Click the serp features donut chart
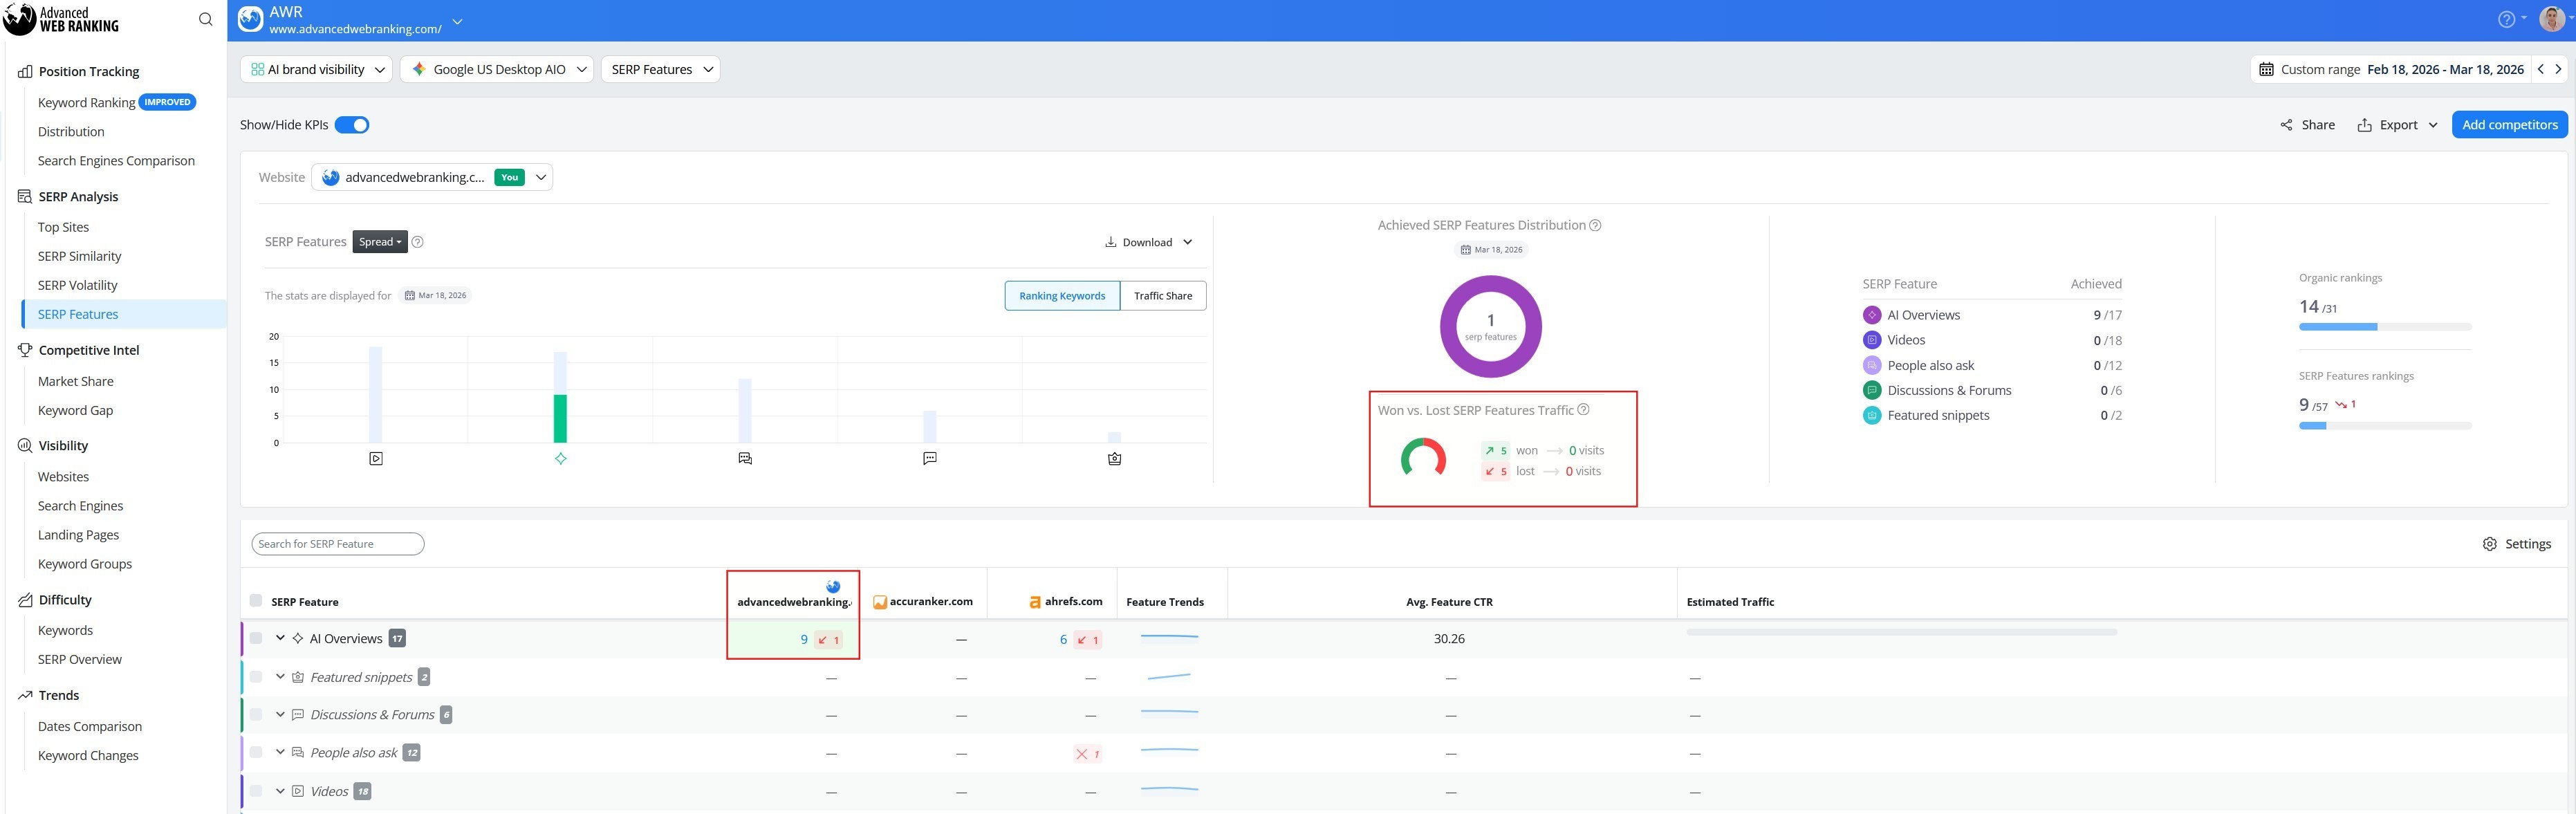The height and width of the screenshot is (814, 2576). point(1490,327)
